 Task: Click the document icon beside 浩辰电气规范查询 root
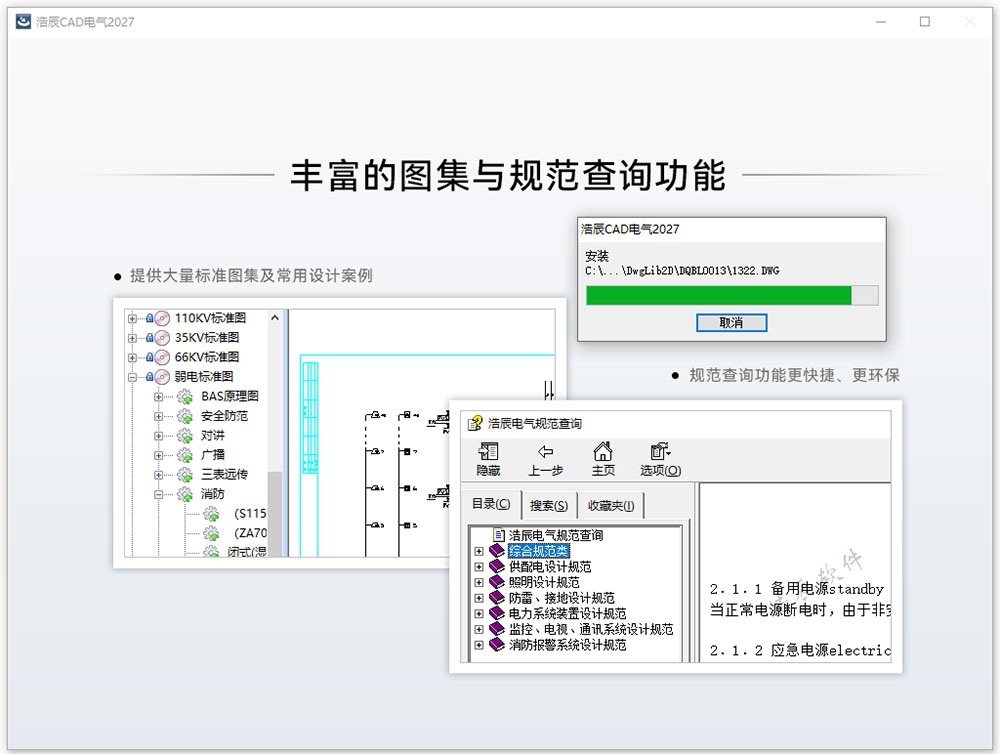tap(499, 535)
